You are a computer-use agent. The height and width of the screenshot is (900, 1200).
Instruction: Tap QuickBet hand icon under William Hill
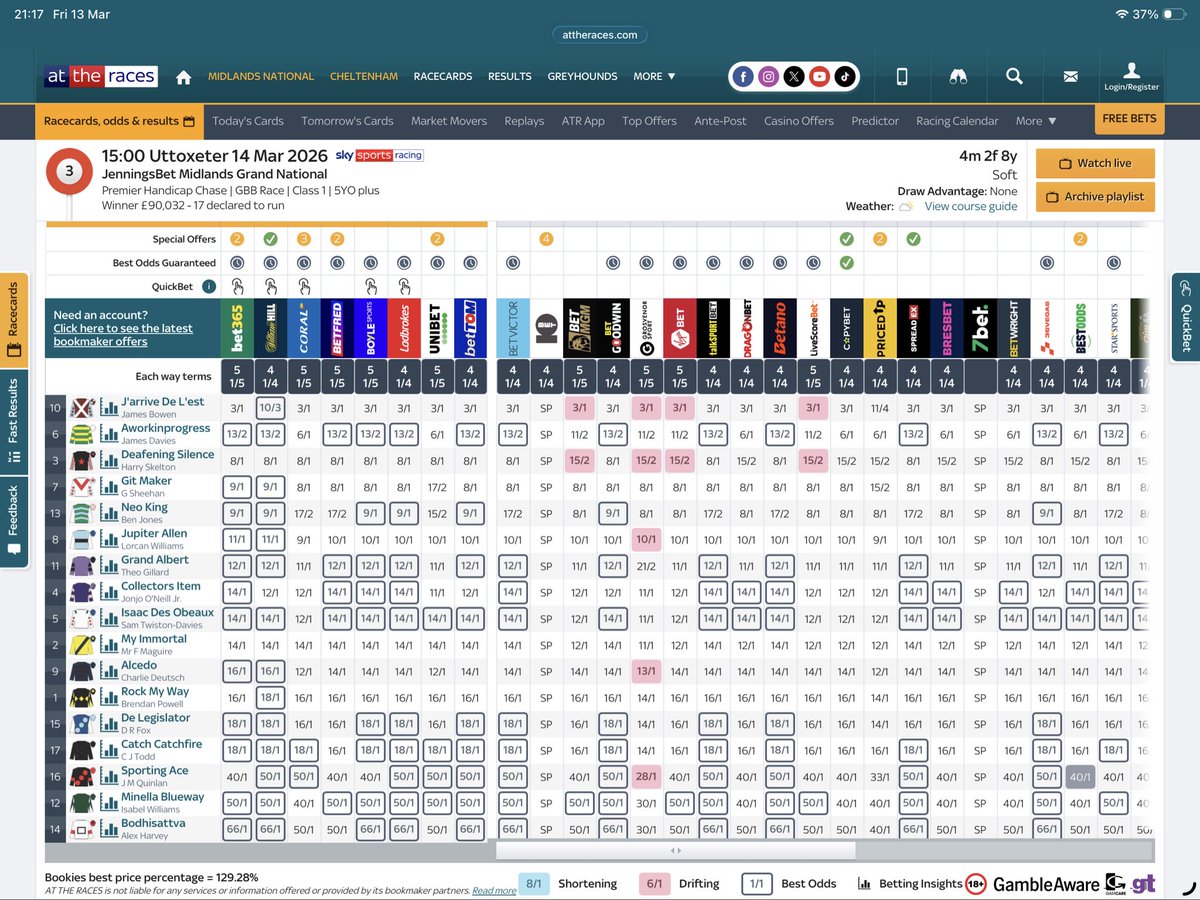click(270, 286)
